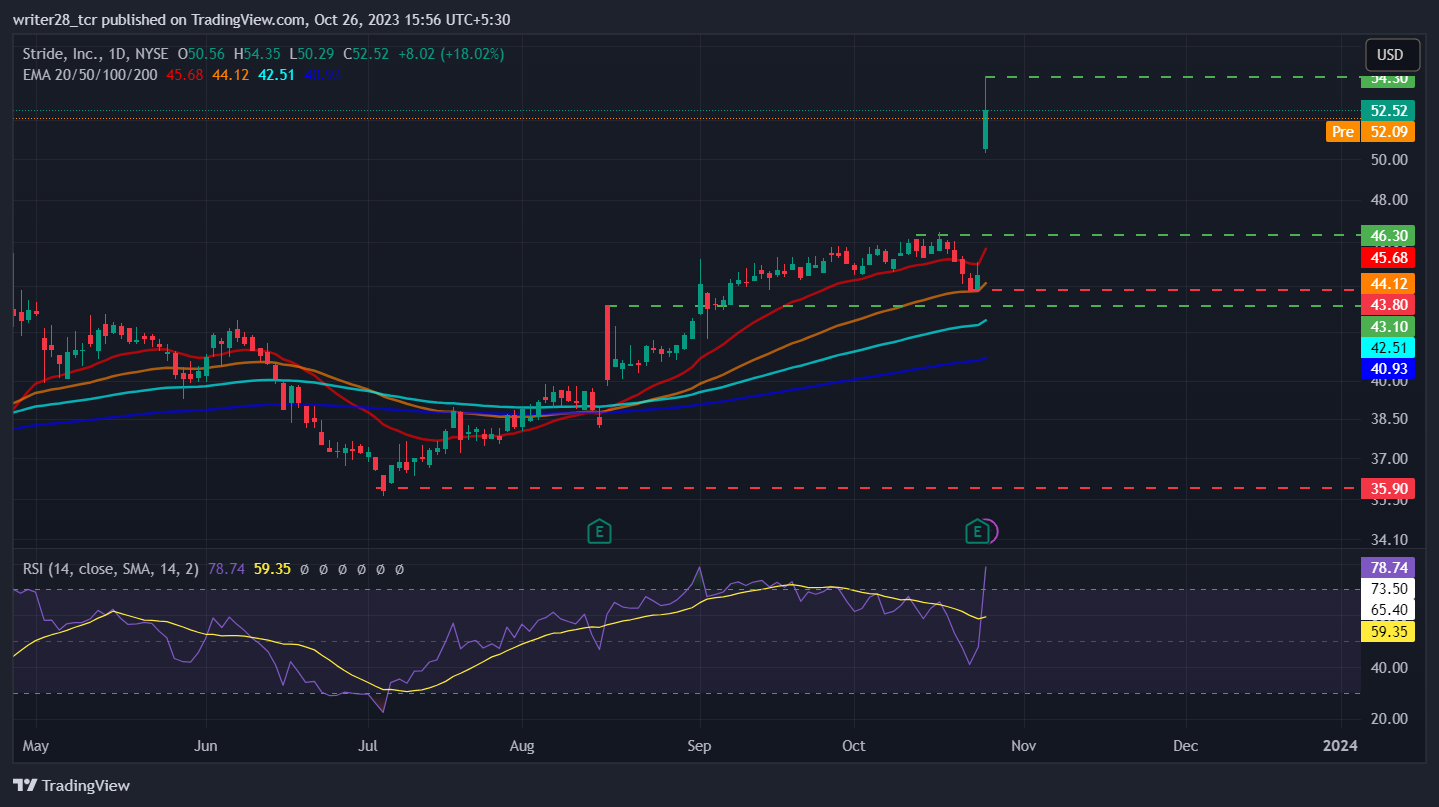Click the 54.30 green price label

pyautogui.click(x=1388, y=79)
